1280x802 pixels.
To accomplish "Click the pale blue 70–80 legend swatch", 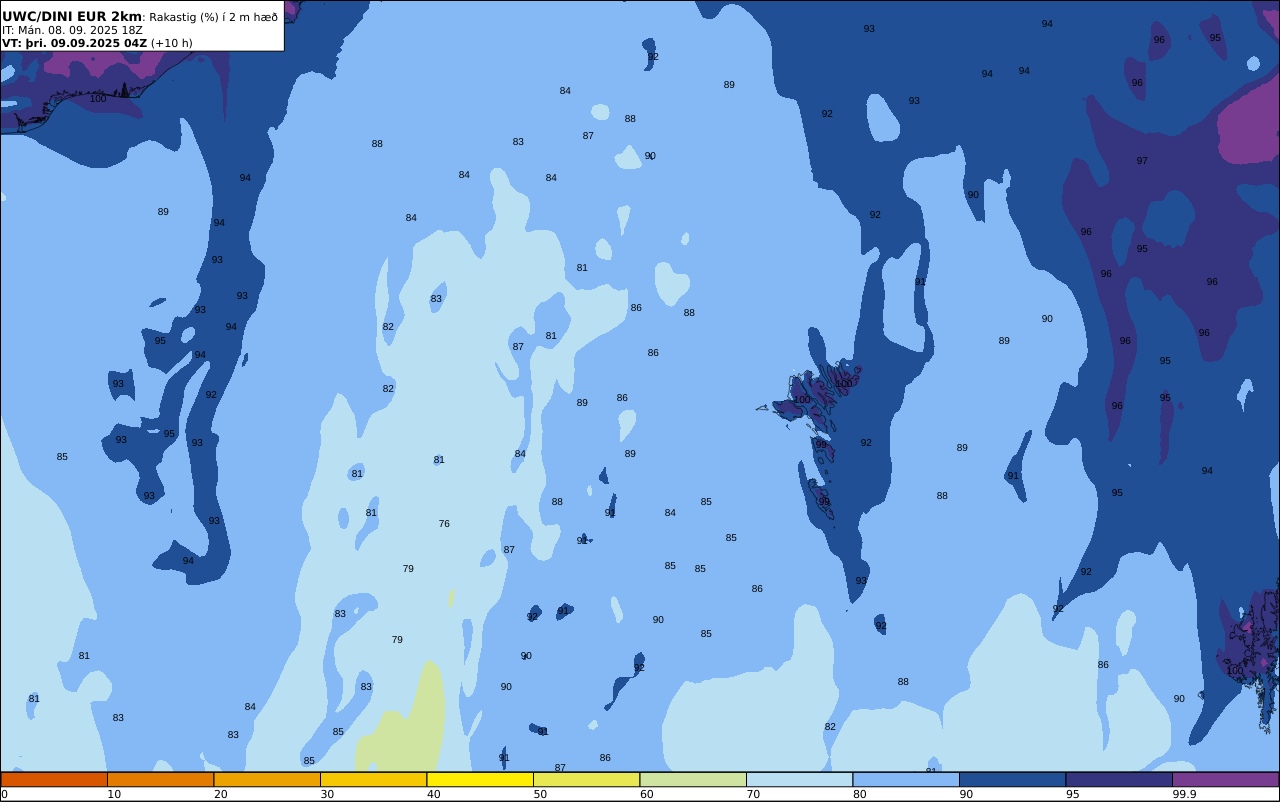I will (799, 779).
